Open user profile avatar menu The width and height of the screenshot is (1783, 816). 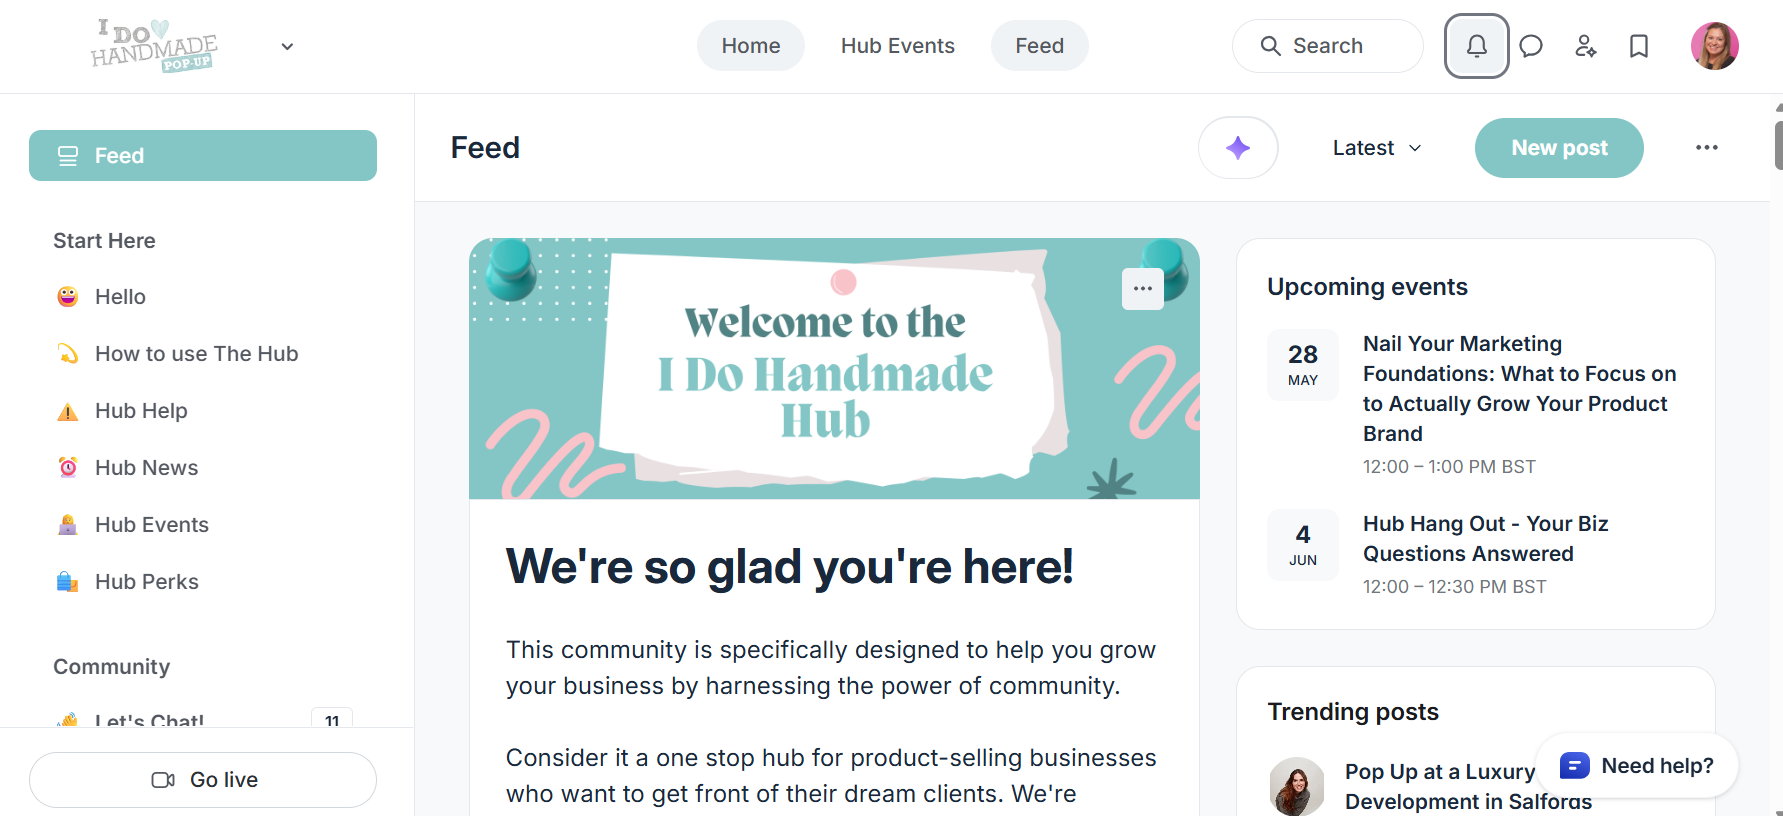tap(1714, 46)
